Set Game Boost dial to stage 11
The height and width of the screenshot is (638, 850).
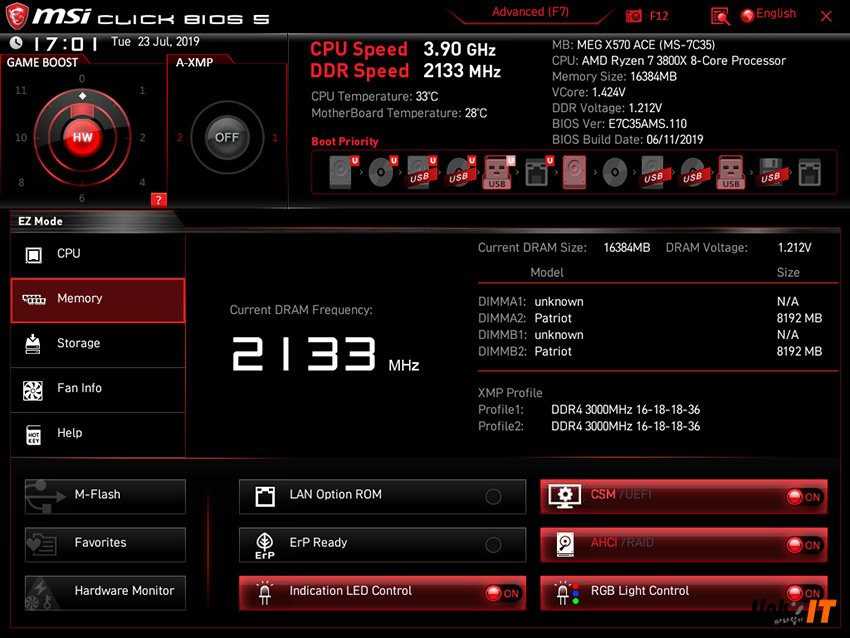21,91
